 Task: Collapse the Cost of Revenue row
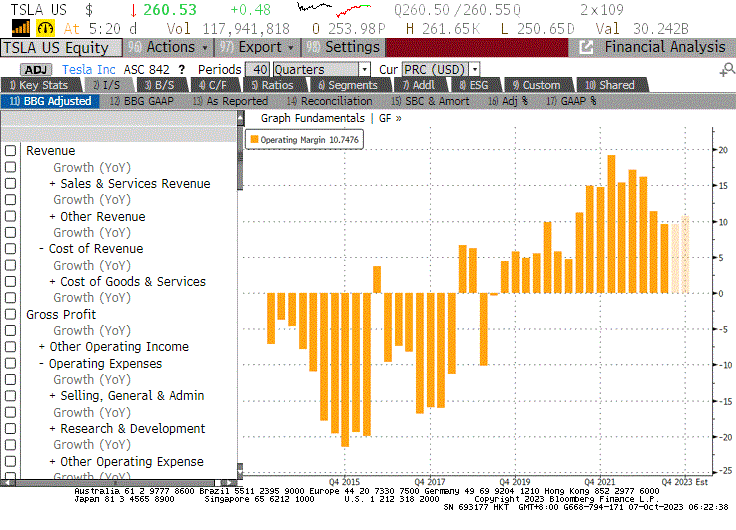coord(41,249)
